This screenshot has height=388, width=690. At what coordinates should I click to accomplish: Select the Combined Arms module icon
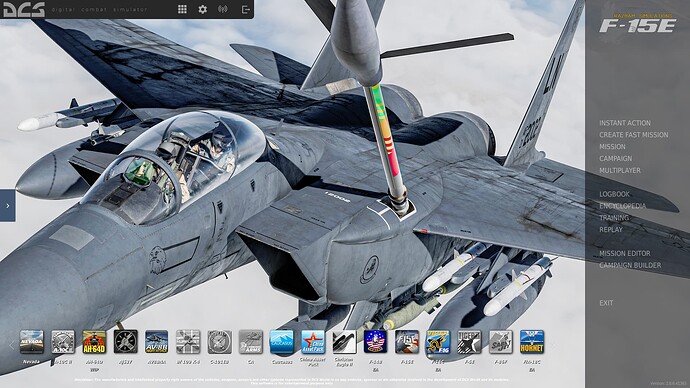251,342
